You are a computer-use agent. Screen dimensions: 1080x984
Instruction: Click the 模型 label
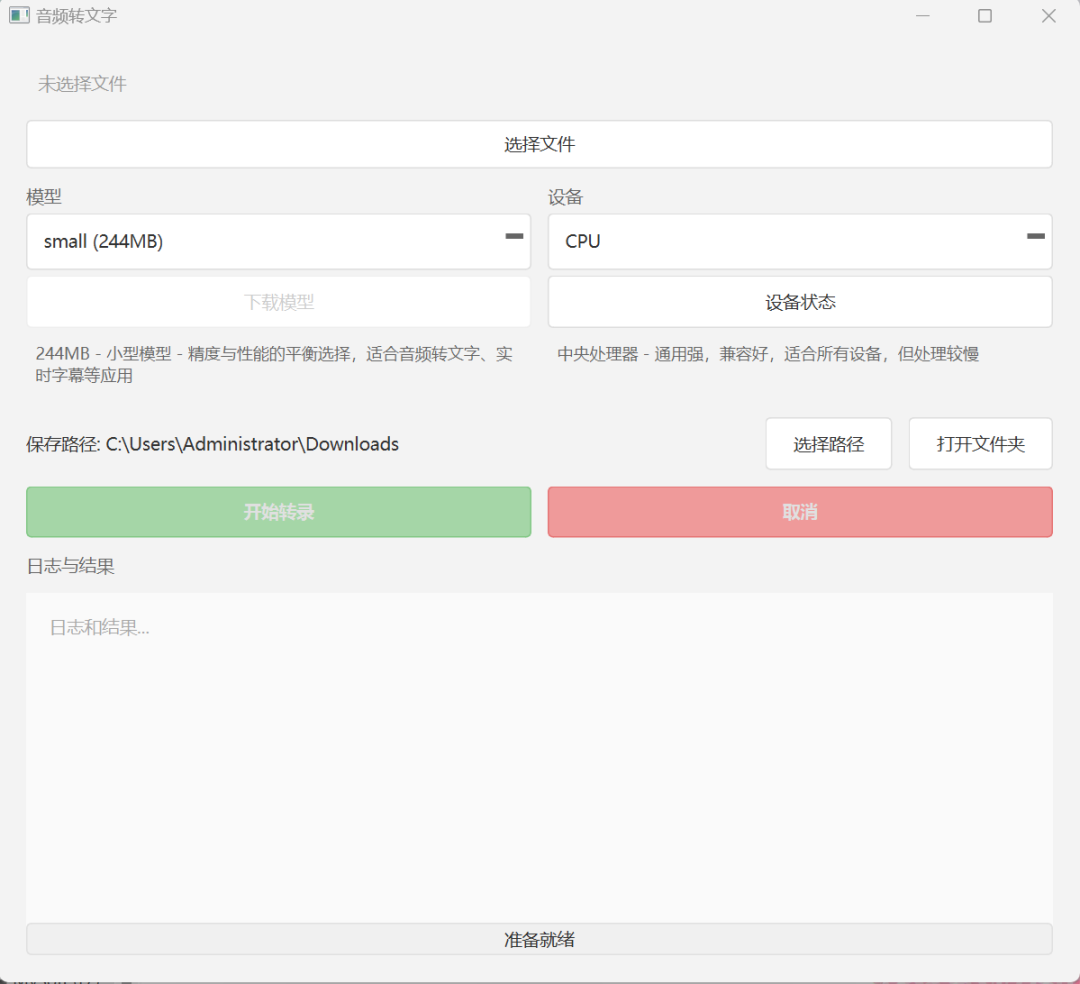point(44,197)
